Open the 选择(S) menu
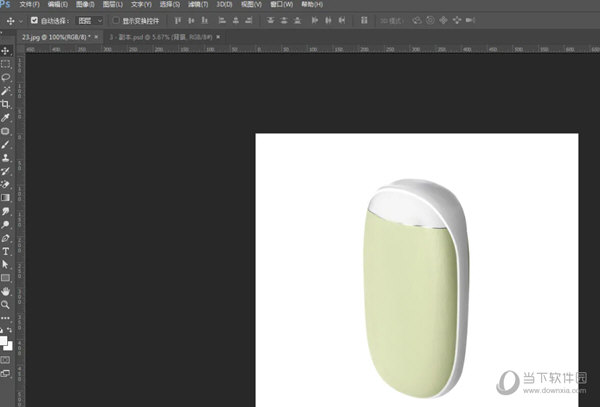 tap(170, 5)
